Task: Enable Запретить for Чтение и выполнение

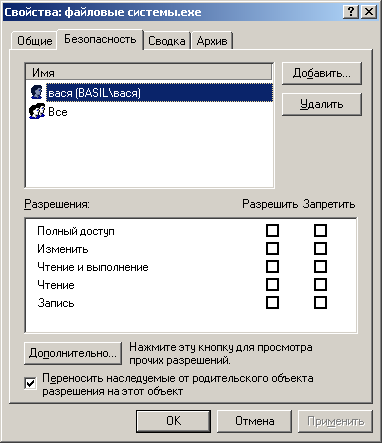Action: (320, 267)
